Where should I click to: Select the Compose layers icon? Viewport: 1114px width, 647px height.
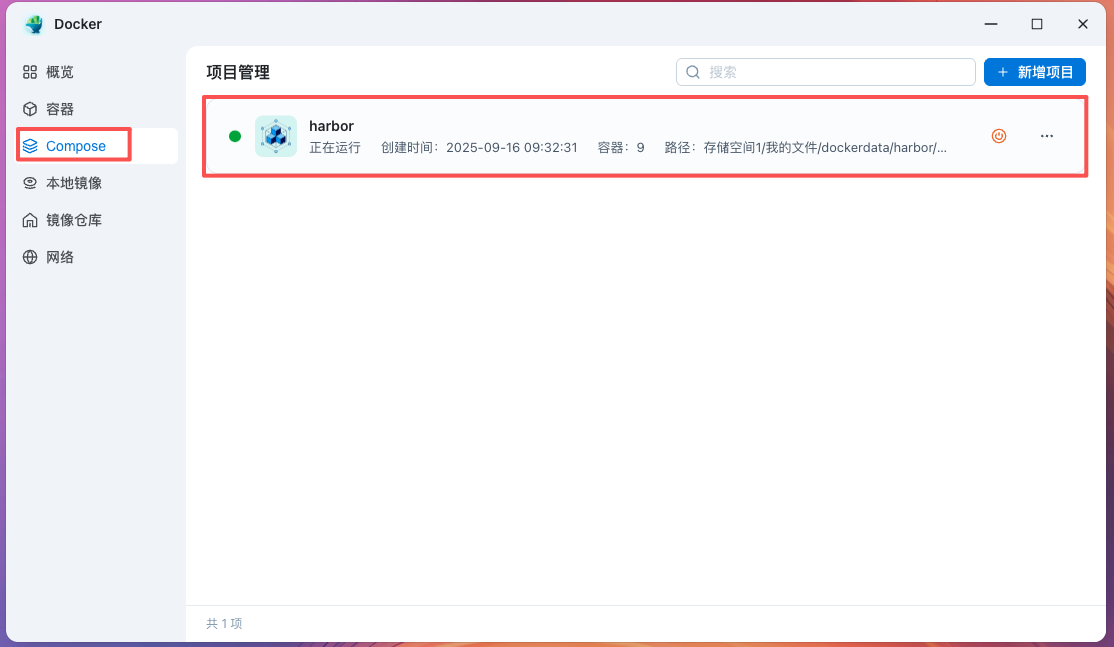[30, 146]
